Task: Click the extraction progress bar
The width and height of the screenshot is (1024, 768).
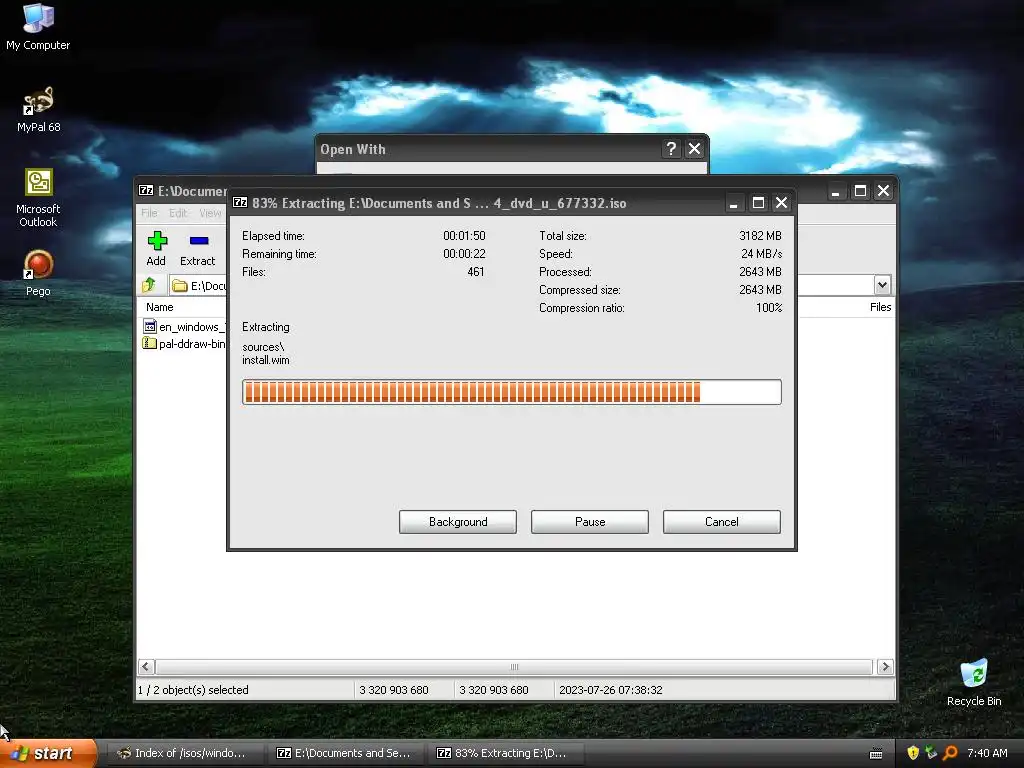Action: coord(511,392)
